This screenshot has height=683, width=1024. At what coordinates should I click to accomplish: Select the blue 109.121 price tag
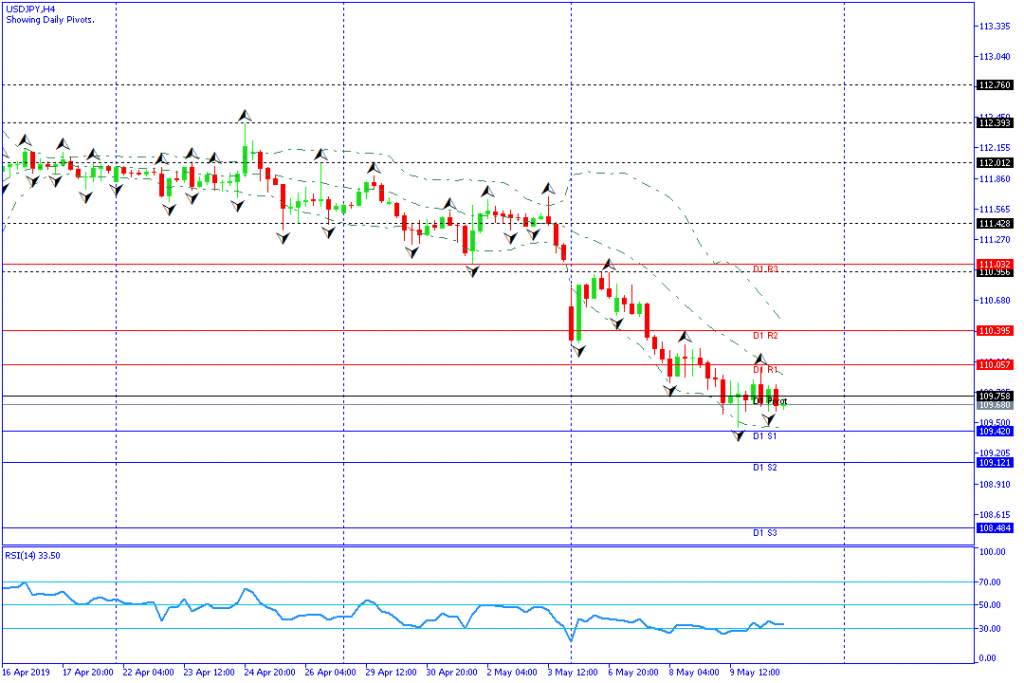pyautogui.click(x=995, y=462)
